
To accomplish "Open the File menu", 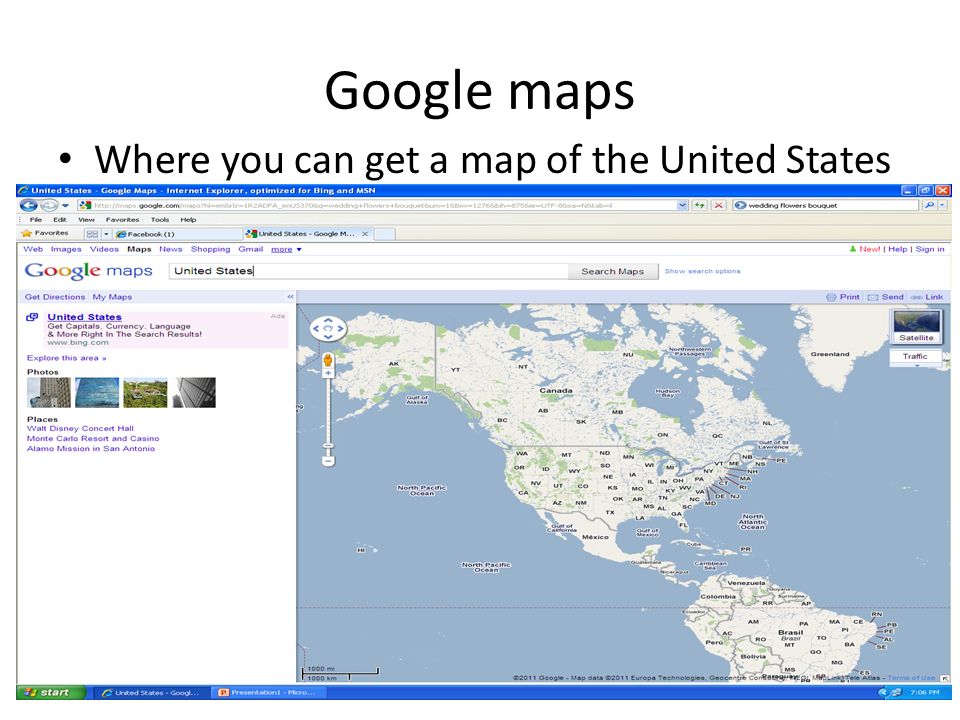I will 36,220.
